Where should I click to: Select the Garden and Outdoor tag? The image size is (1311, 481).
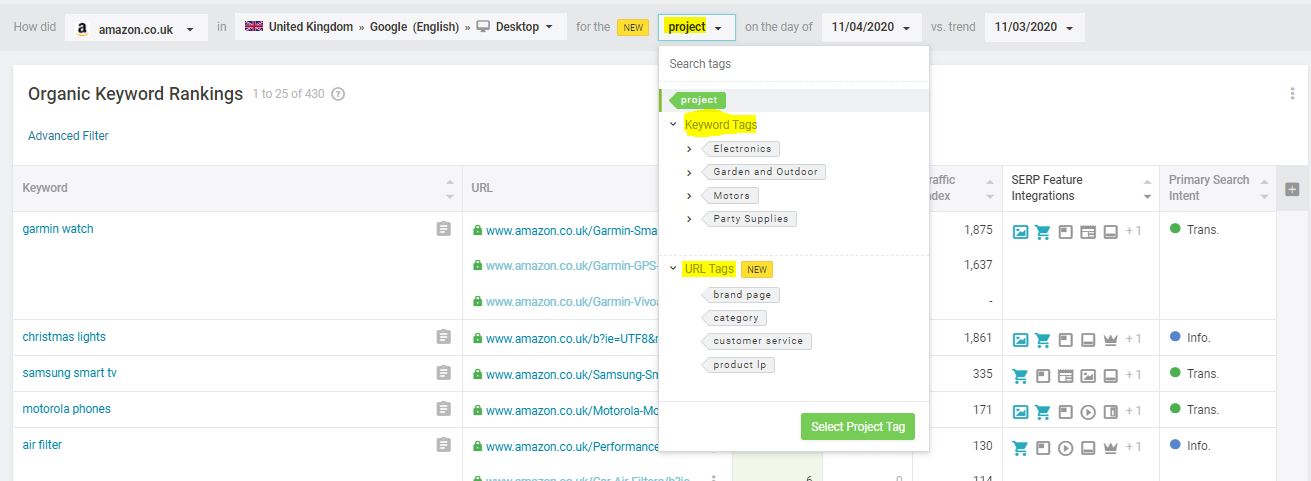[764, 171]
